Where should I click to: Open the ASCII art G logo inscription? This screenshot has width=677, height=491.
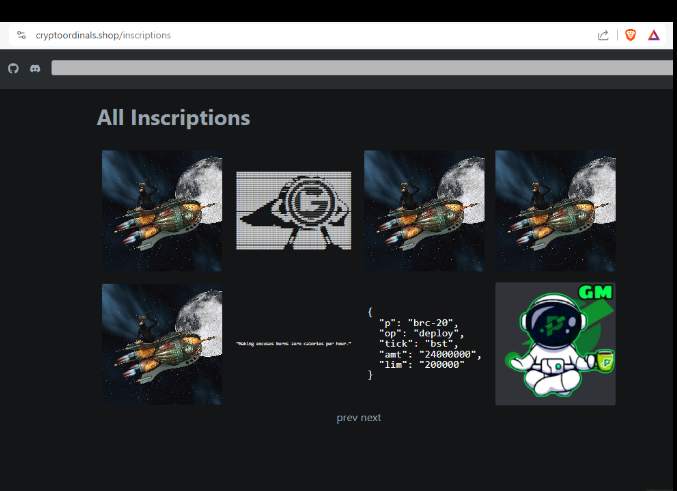(x=293, y=210)
